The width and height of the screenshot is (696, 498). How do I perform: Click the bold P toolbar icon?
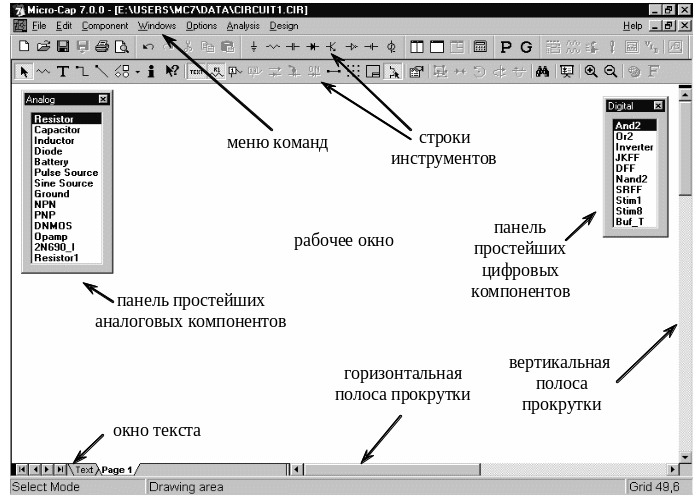point(506,47)
